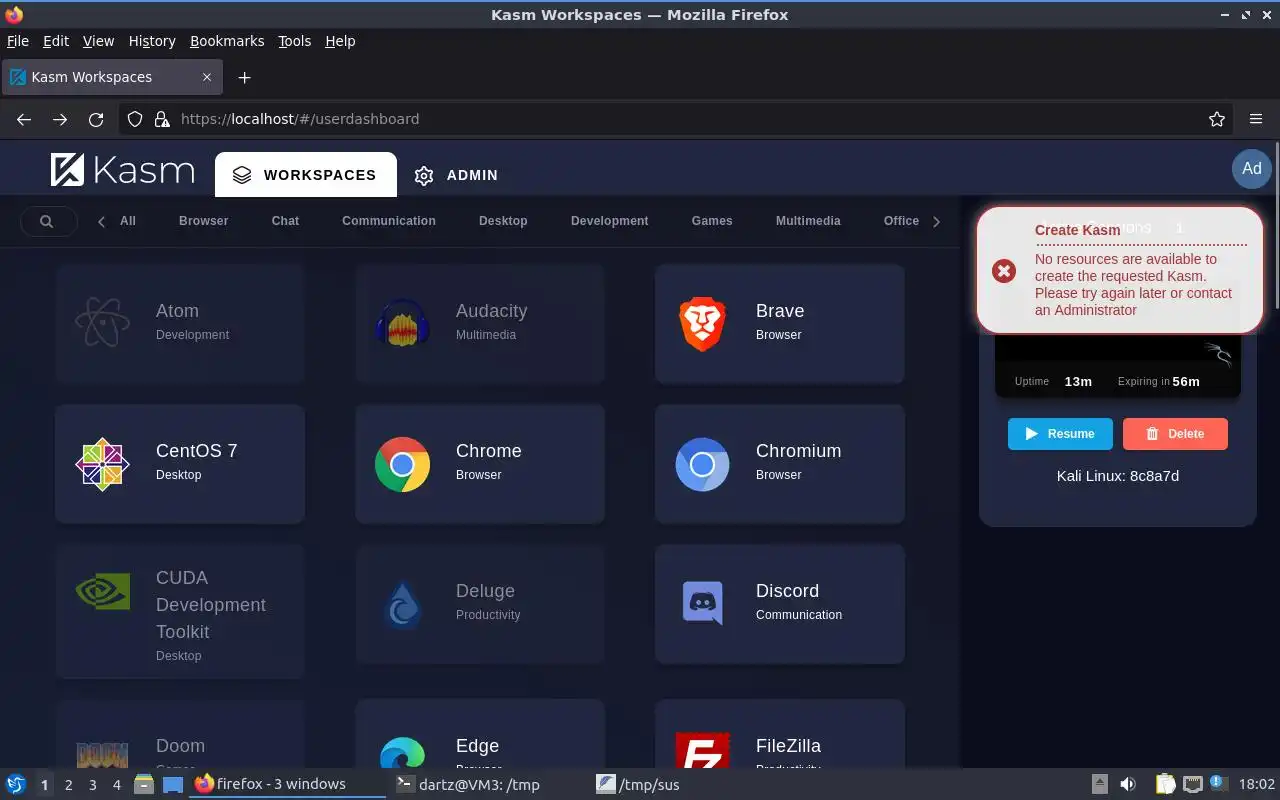
Task: Click the Deluge droplet icon
Action: tap(402, 603)
